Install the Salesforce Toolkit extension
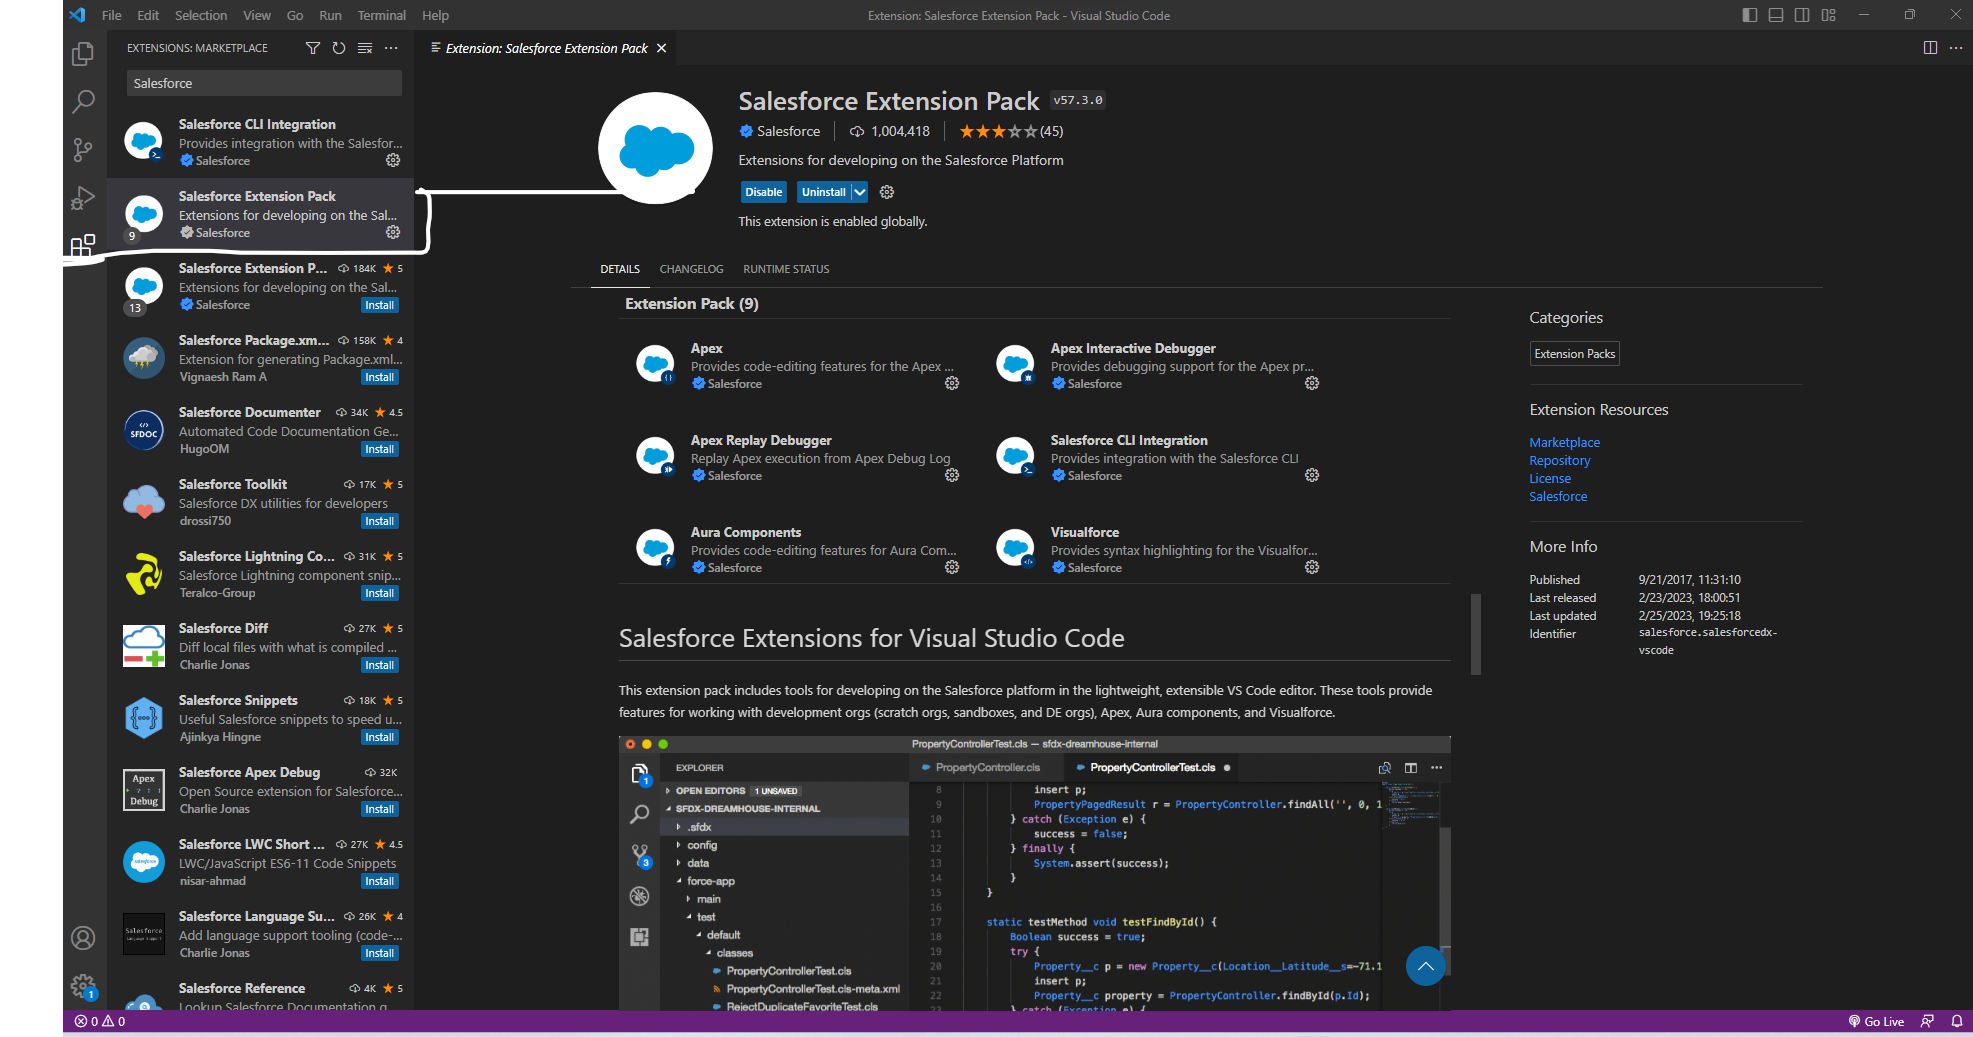Screen dimensions: 1973x1037 pos(380,521)
